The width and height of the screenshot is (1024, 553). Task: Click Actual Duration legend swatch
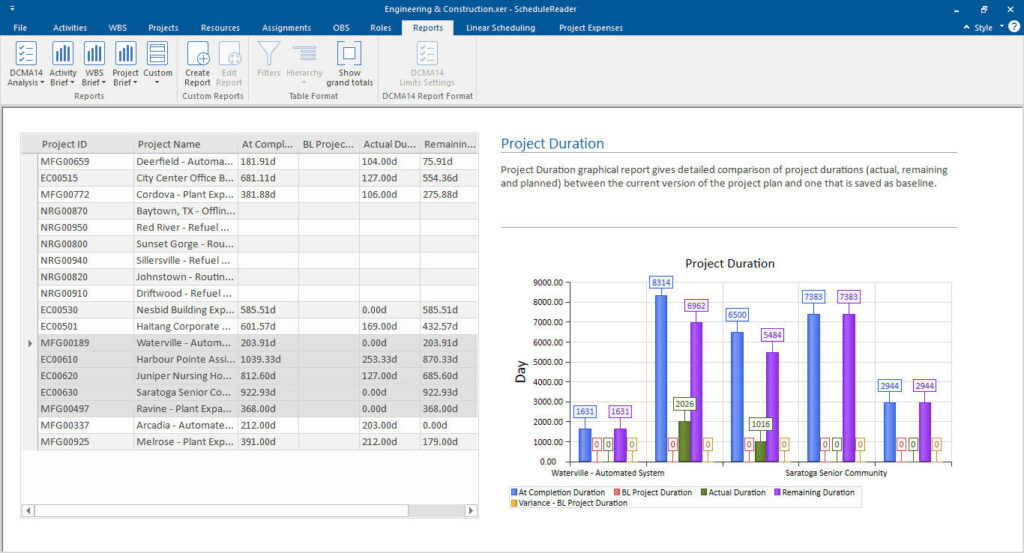tap(704, 492)
